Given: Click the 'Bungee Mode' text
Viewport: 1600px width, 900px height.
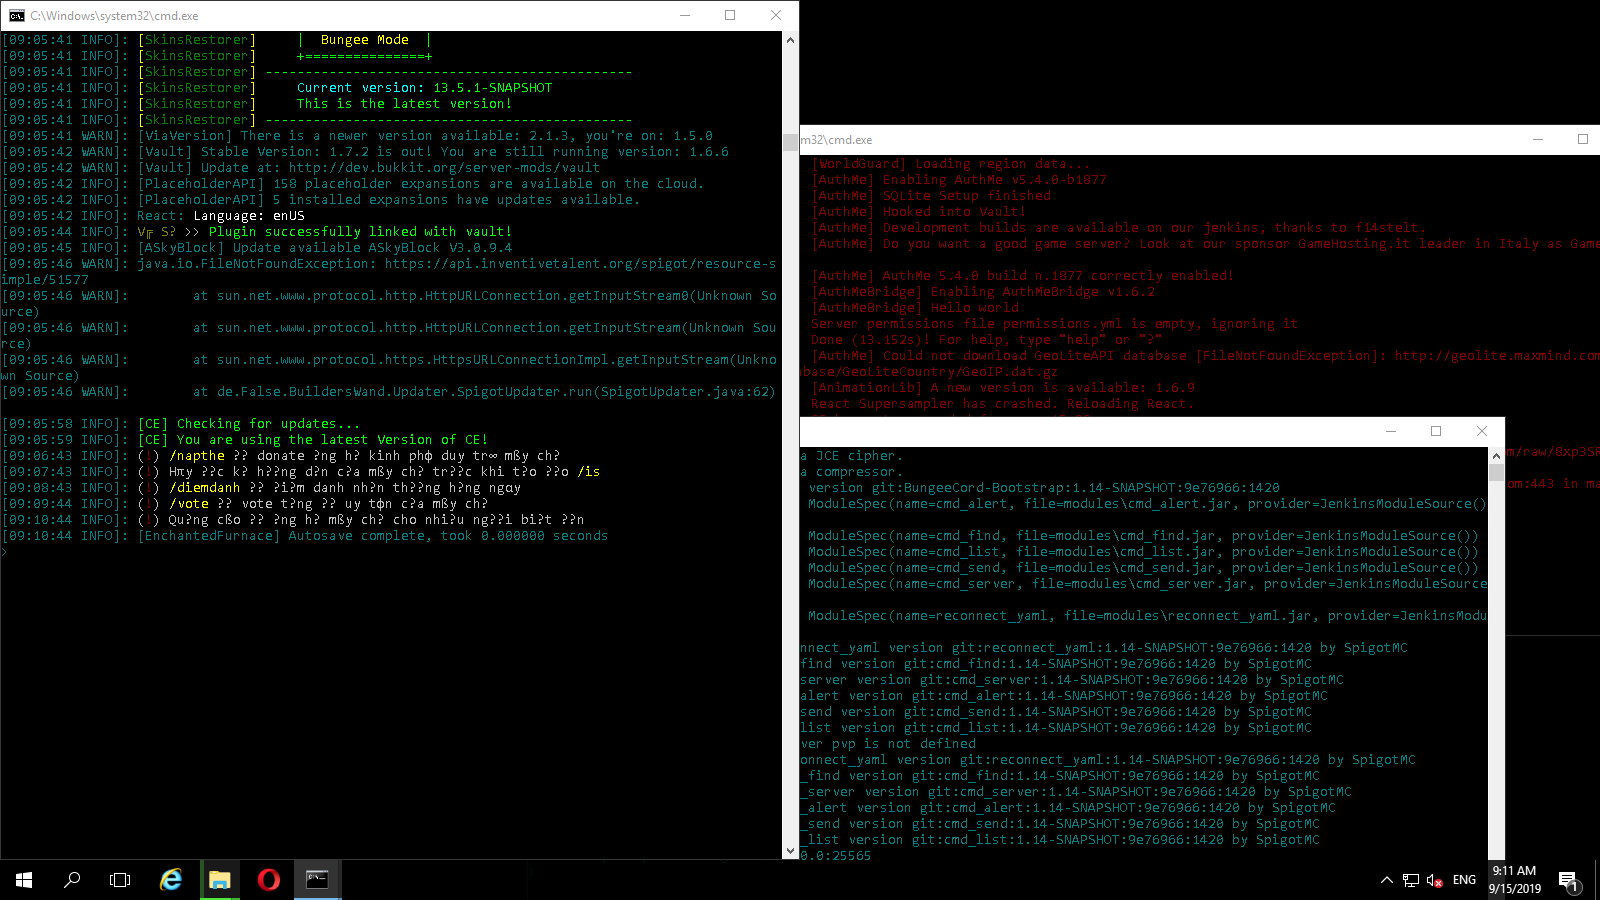Looking at the screenshot, I should point(365,40).
